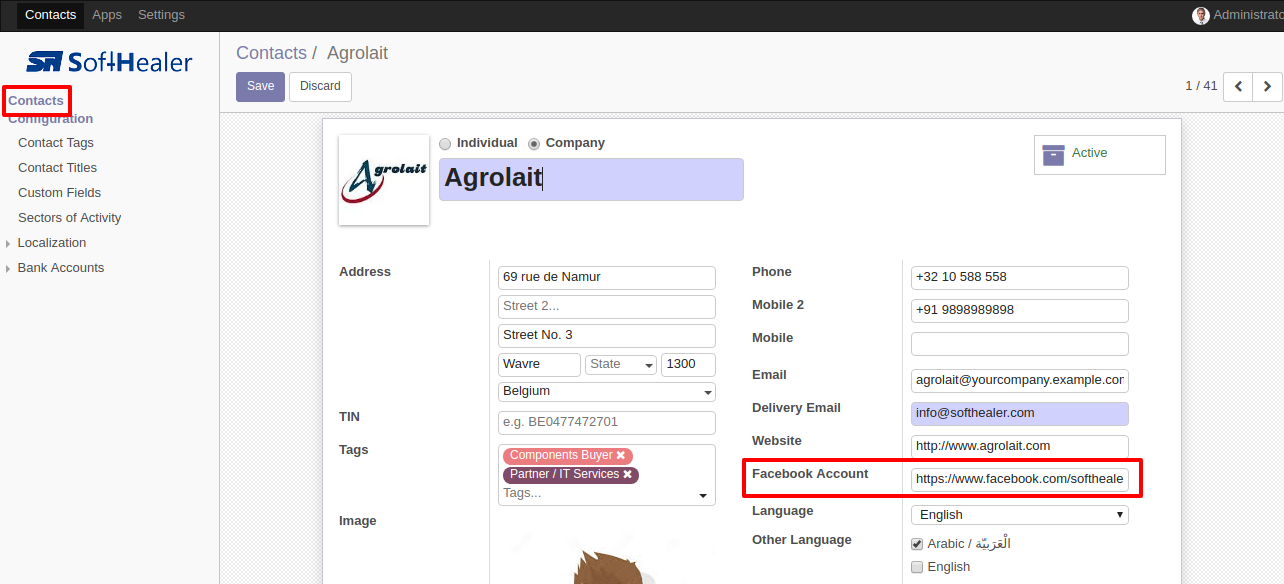Click the Administrator user menu
The width and height of the screenshot is (1284, 584).
(x=1238, y=15)
